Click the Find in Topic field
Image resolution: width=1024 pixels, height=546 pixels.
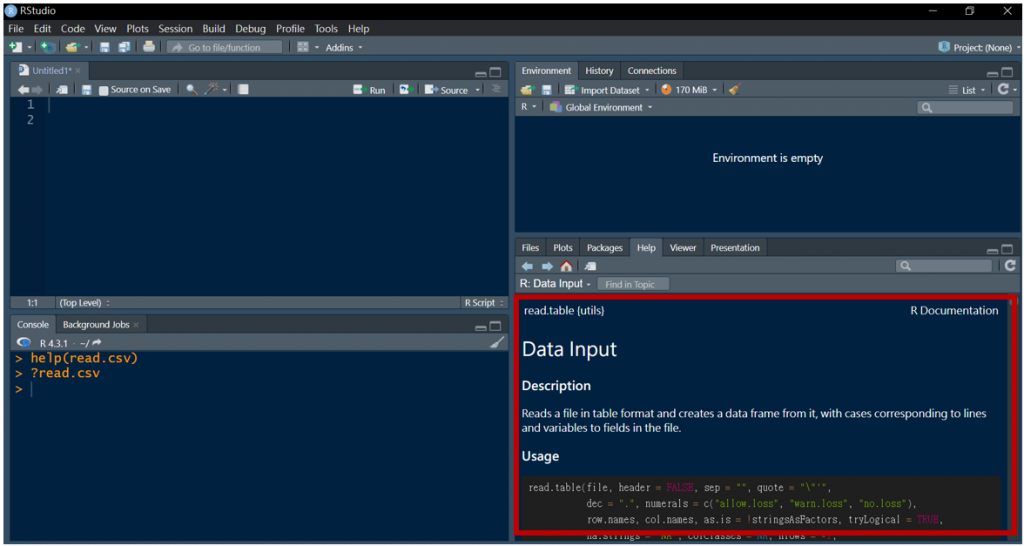coord(633,284)
